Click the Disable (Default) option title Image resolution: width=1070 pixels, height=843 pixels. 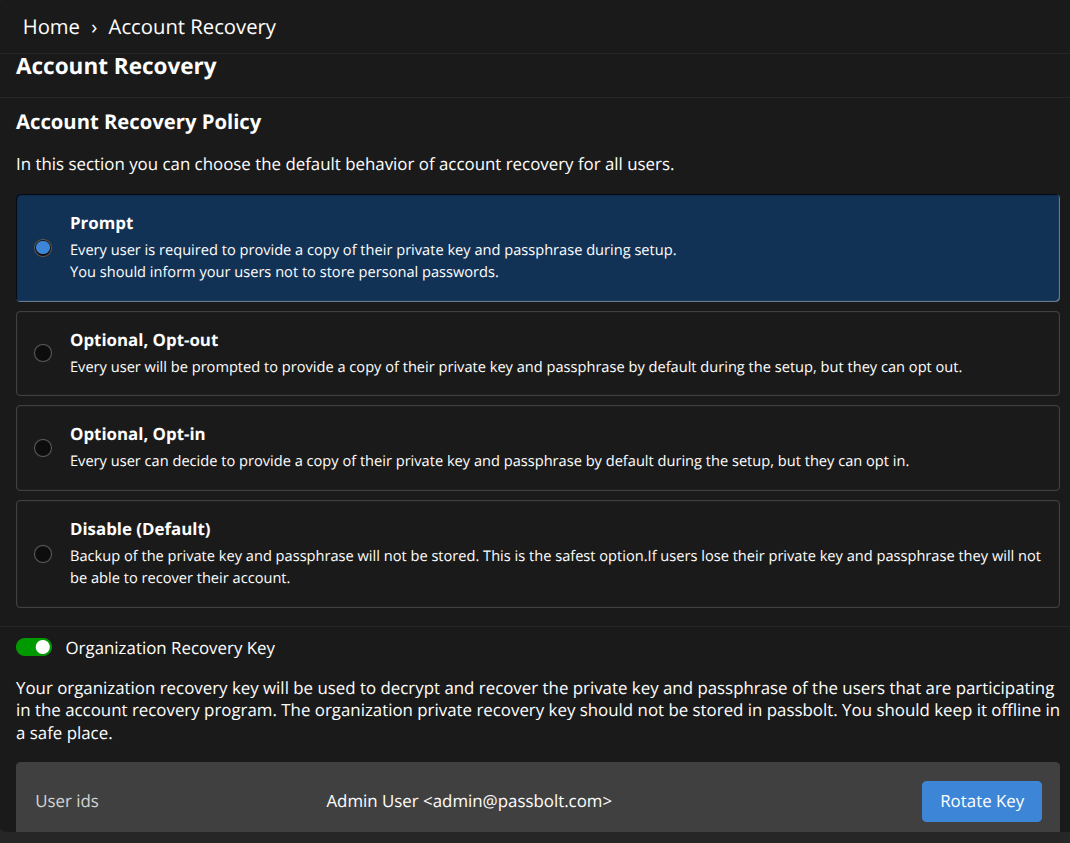tap(140, 529)
